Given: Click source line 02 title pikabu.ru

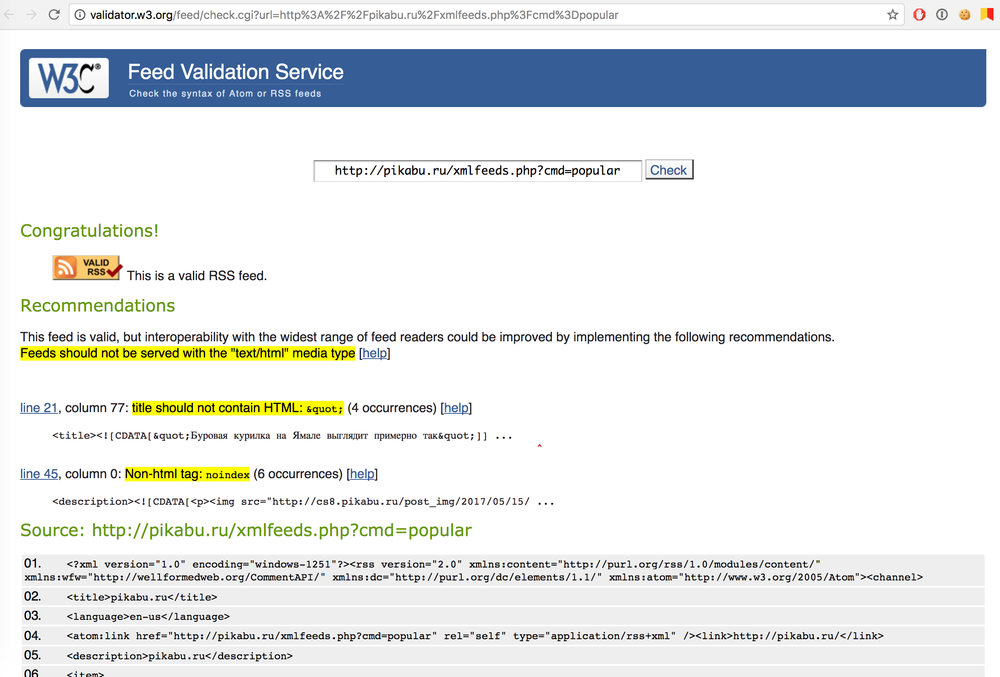Looking at the screenshot, I should (x=503, y=597).
